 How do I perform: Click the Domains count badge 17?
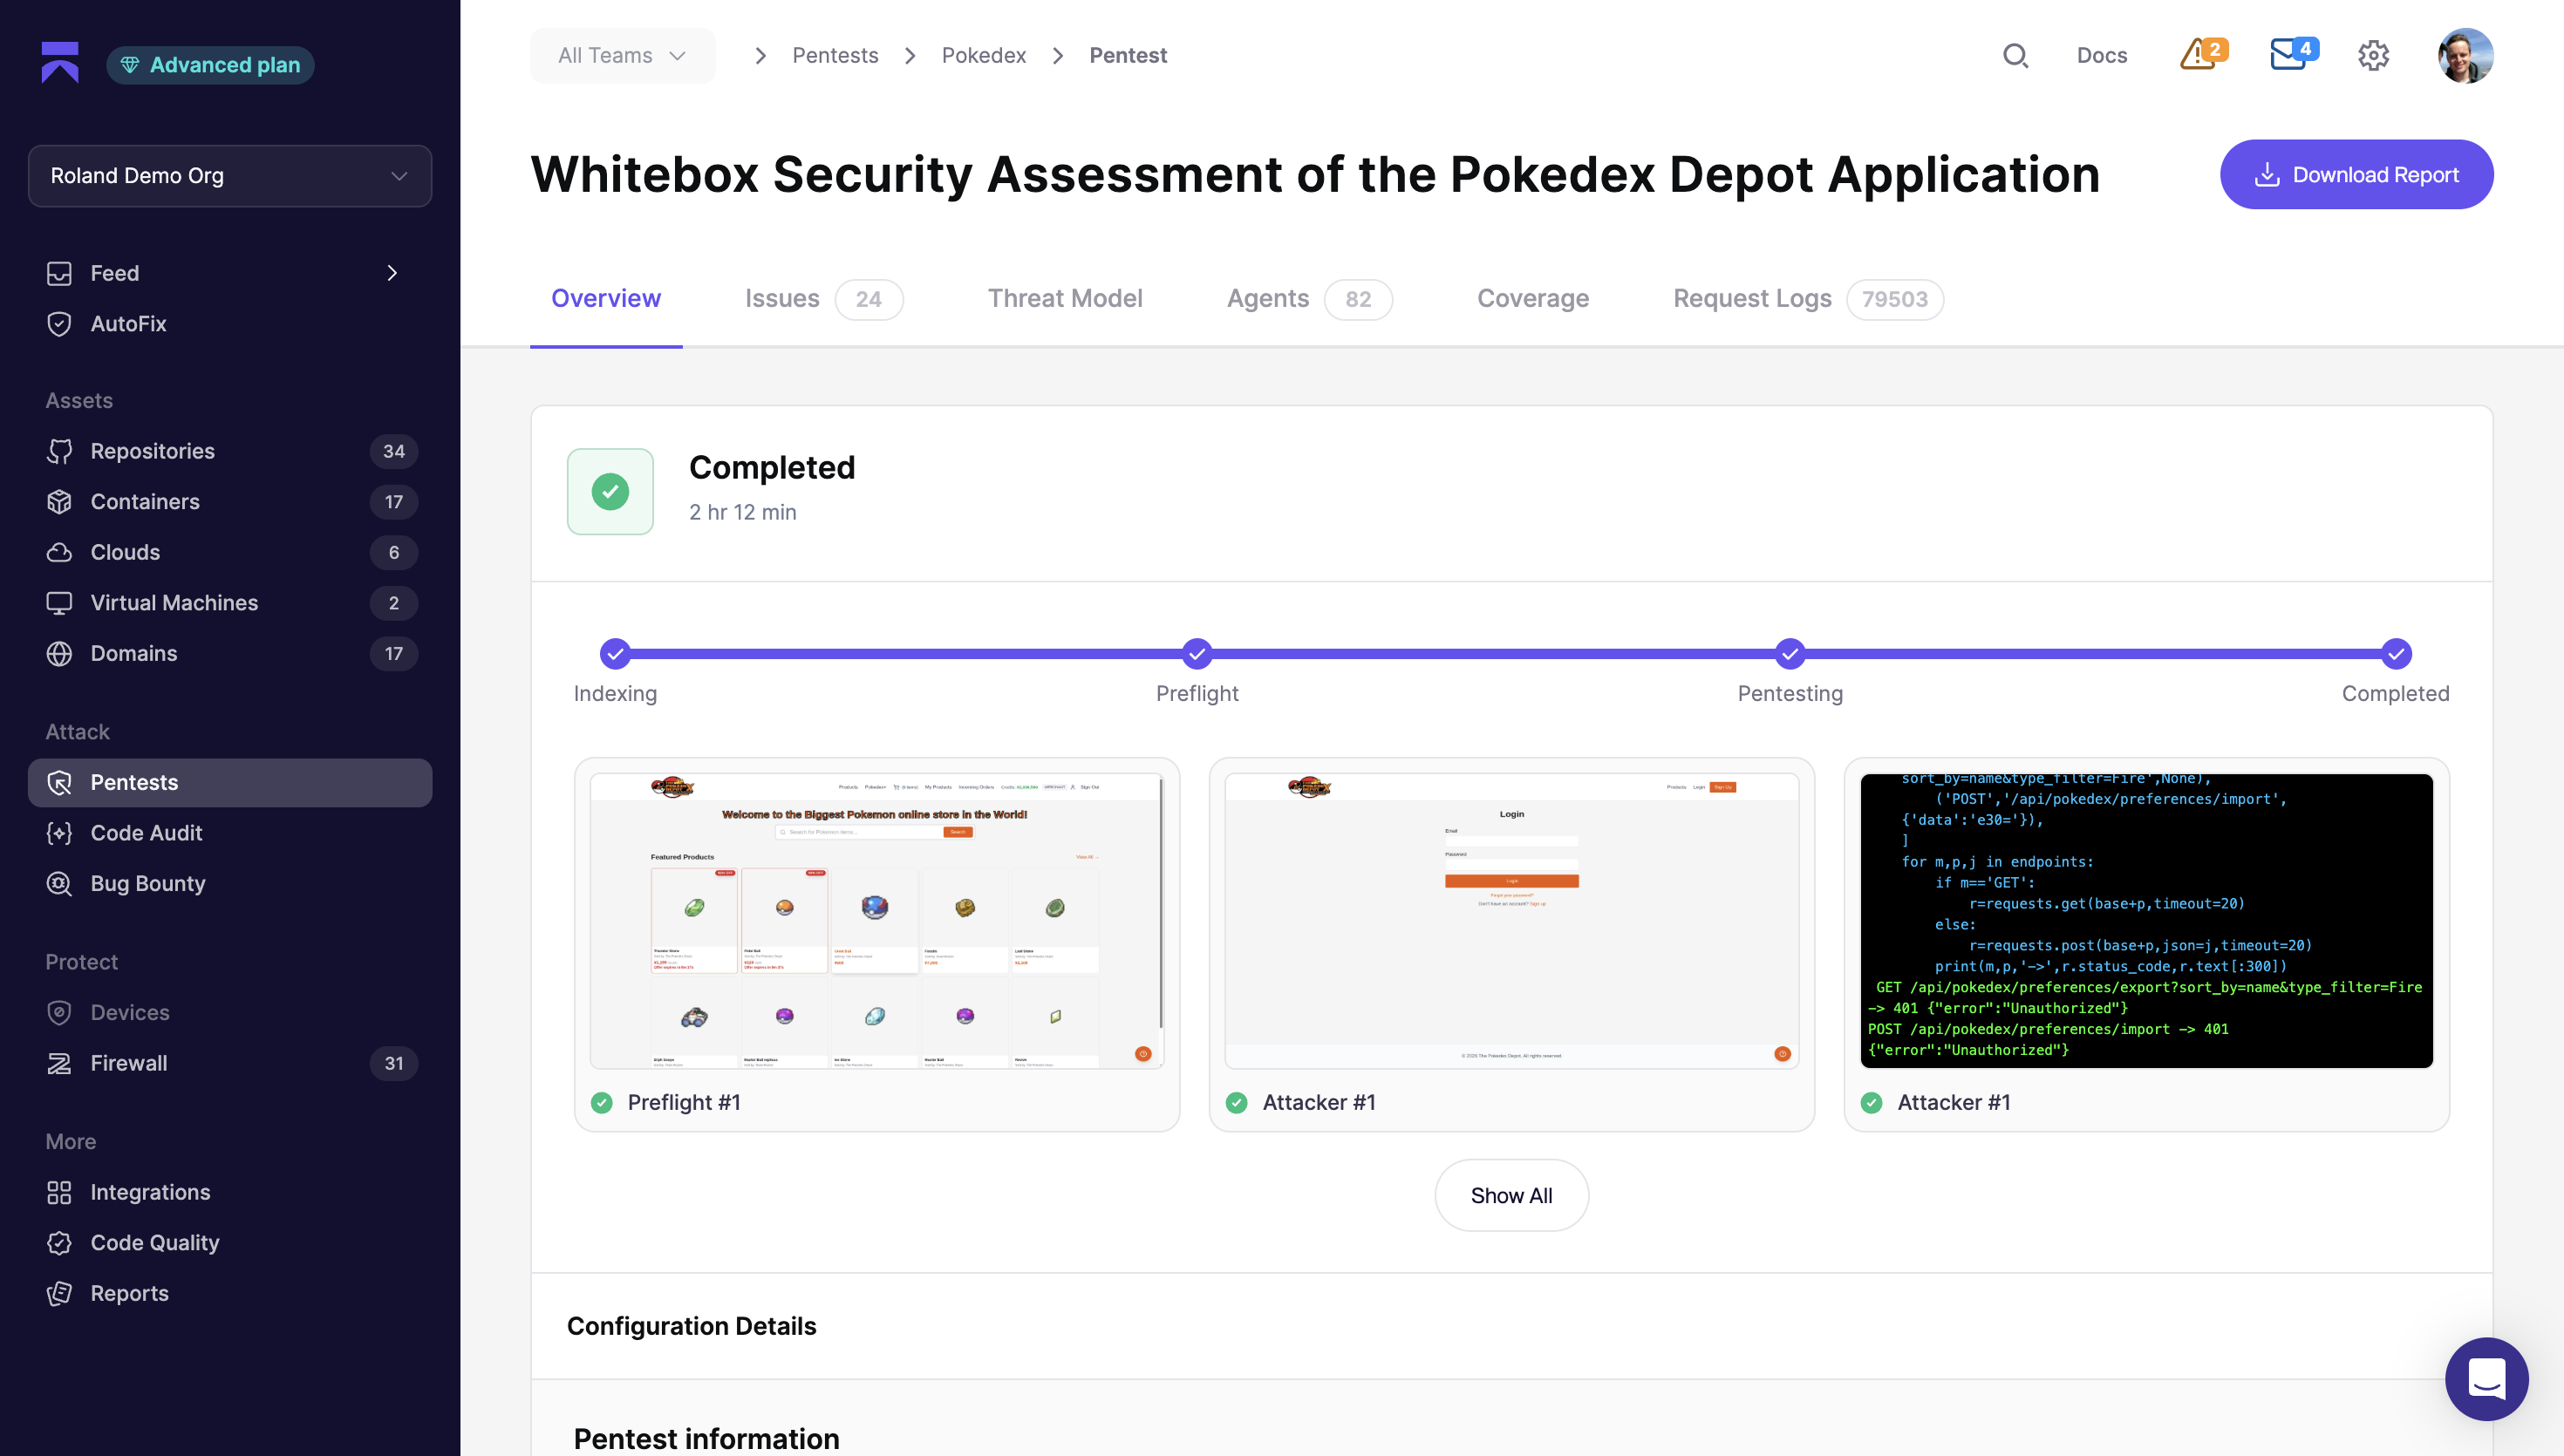[393, 653]
